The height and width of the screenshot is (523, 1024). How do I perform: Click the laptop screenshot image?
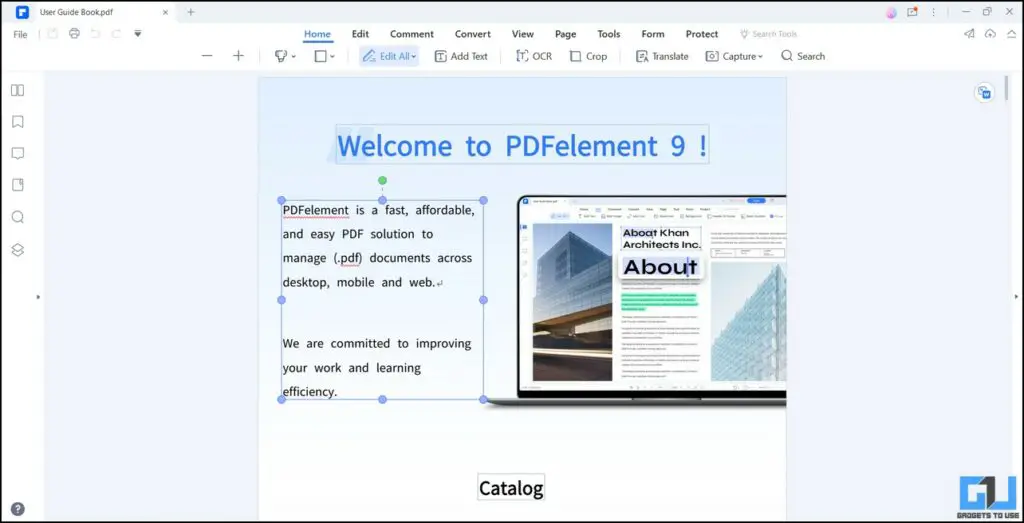(637, 300)
